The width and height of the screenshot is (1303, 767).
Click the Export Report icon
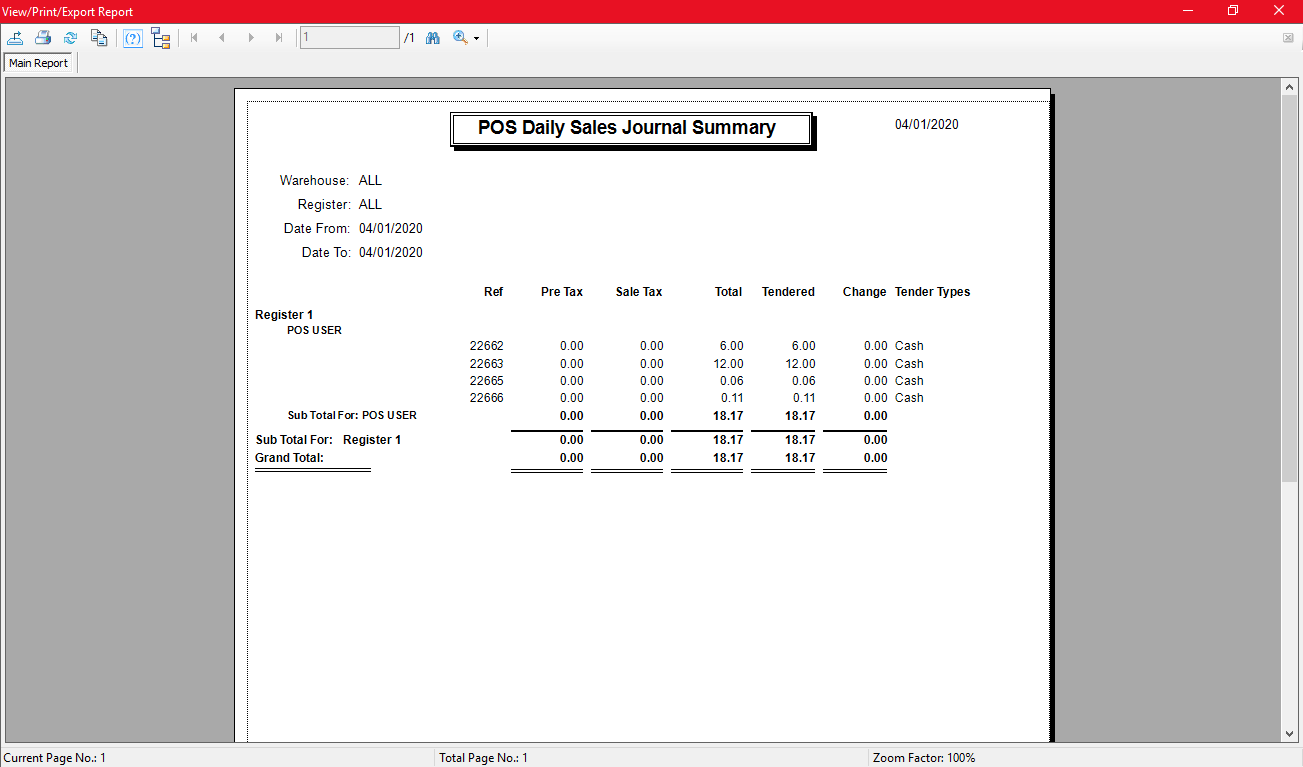(x=15, y=38)
